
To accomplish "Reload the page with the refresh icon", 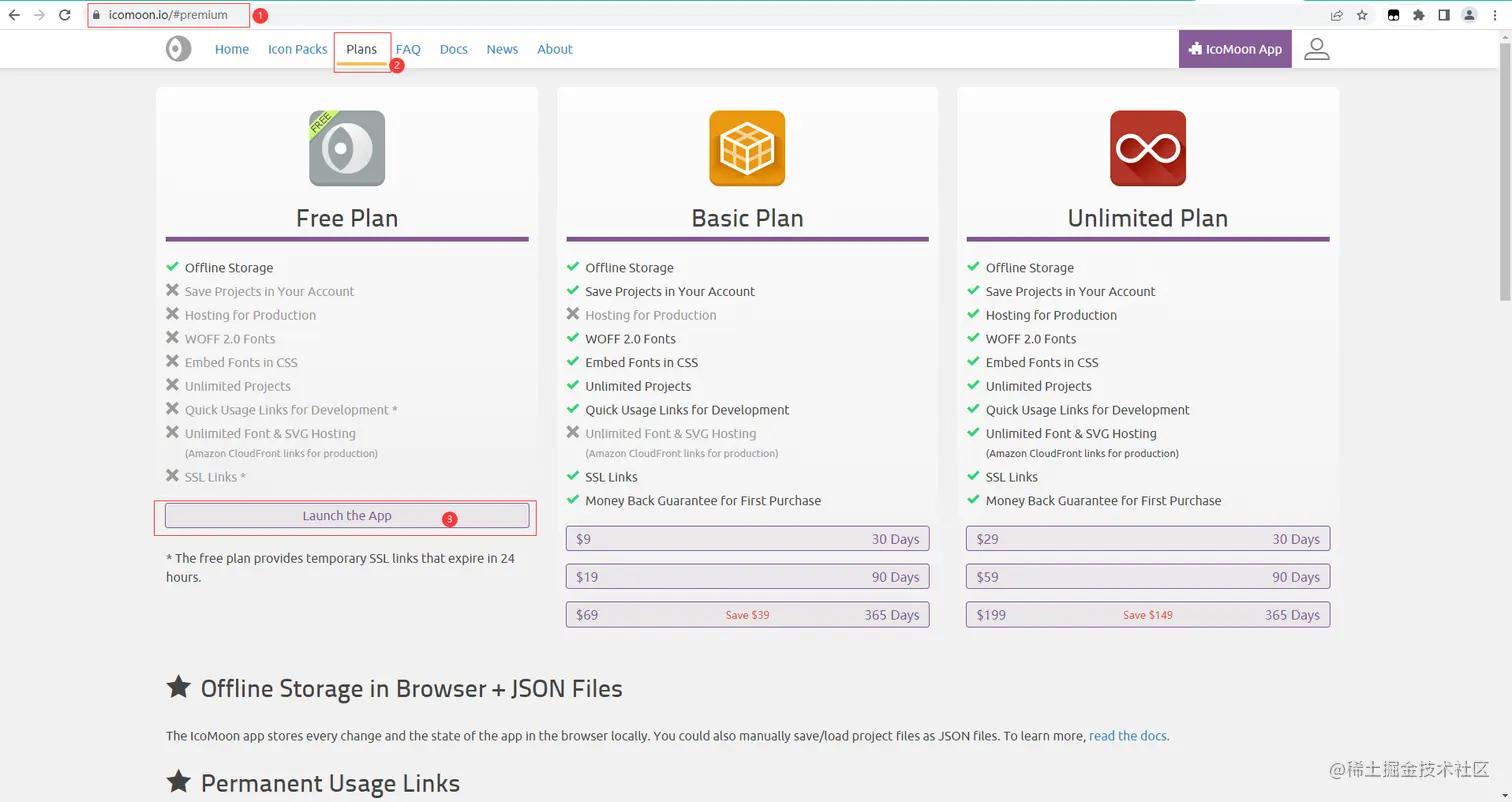I will 65,15.
